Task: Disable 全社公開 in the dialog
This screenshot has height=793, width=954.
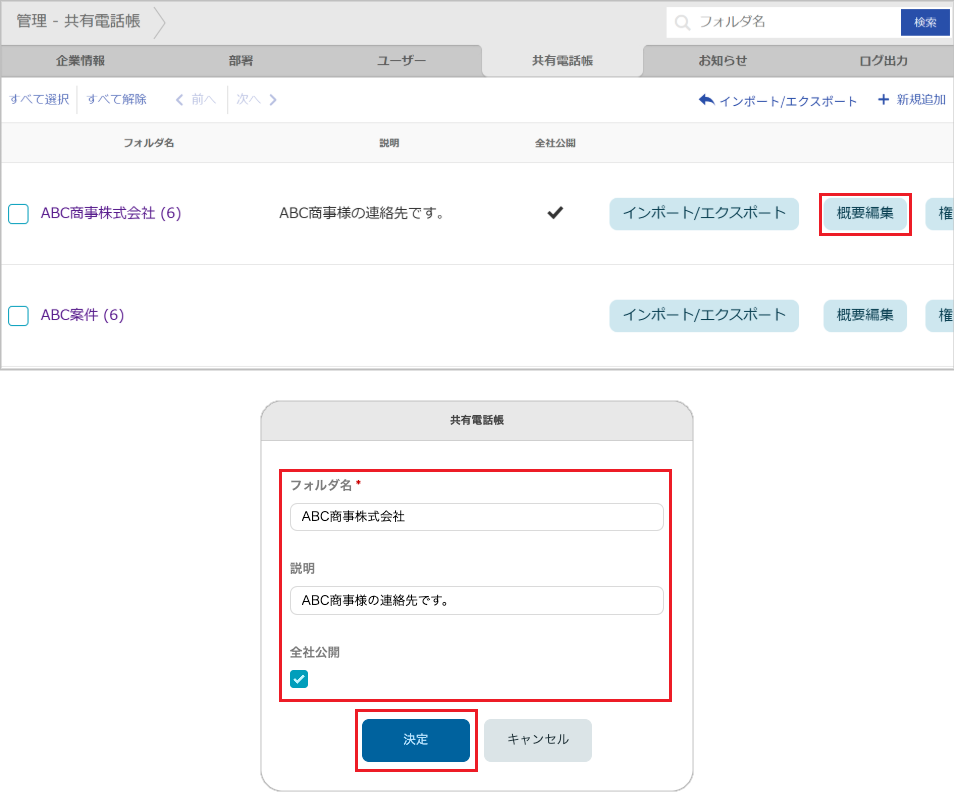Action: tap(299, 677)
